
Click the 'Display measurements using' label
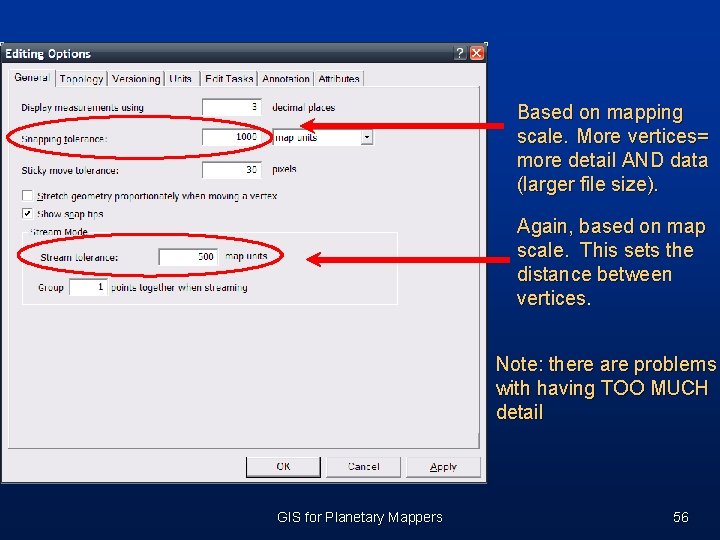click(82, 107)
